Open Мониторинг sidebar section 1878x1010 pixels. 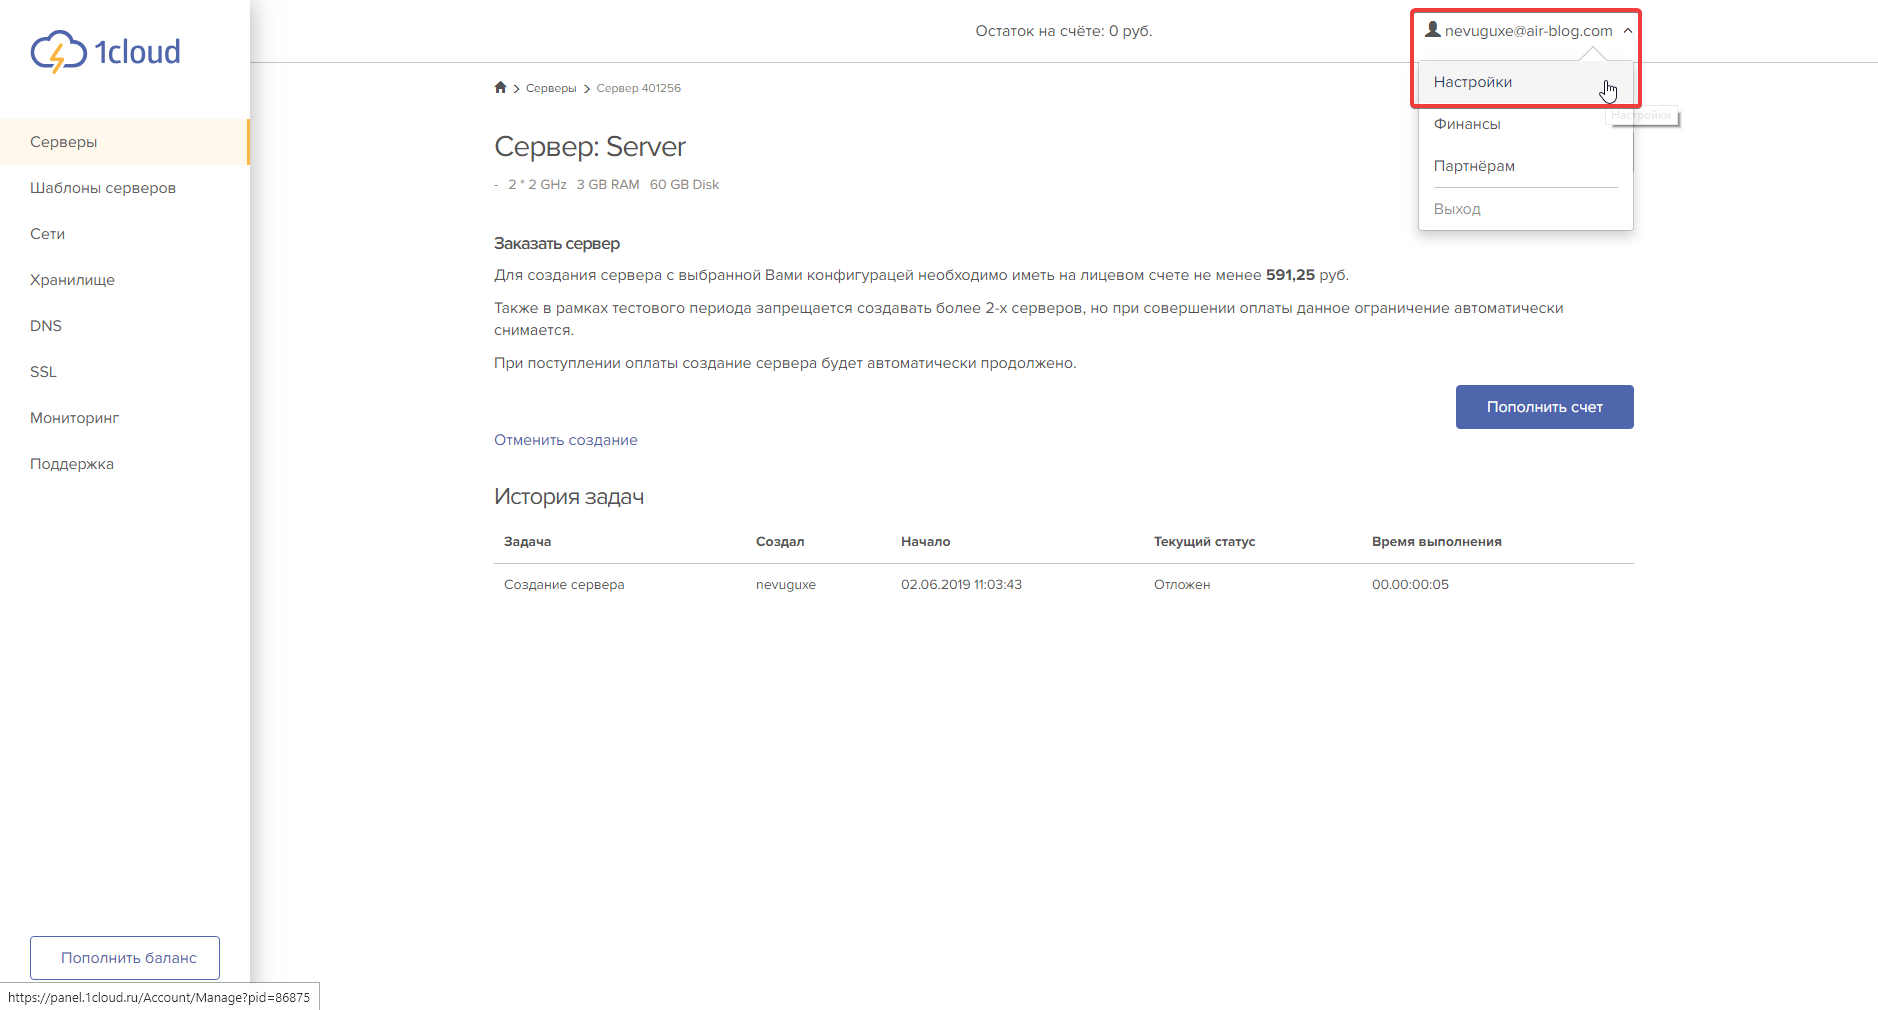click(x=74, y=418)
